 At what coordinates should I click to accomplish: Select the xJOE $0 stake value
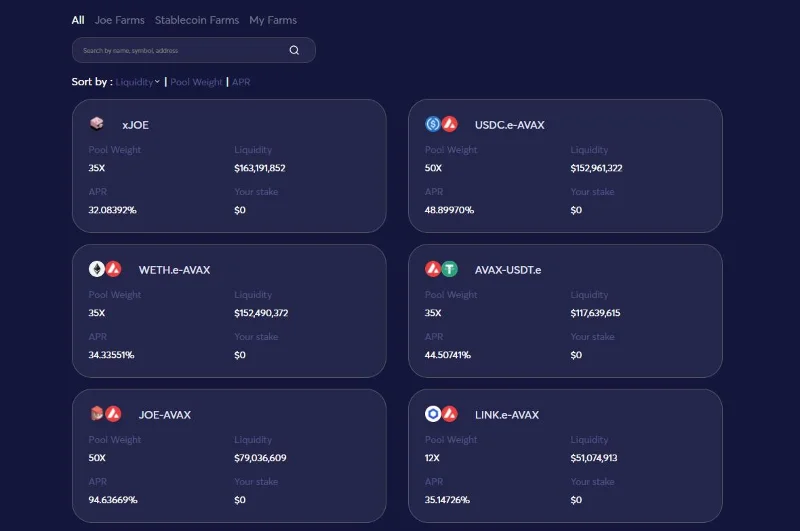[x=240, y=210]
